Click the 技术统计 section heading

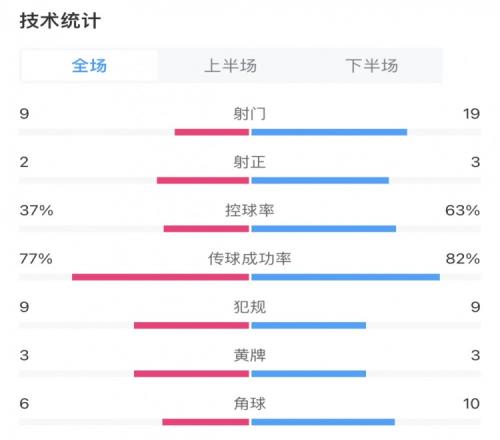[x=60, y=21]
